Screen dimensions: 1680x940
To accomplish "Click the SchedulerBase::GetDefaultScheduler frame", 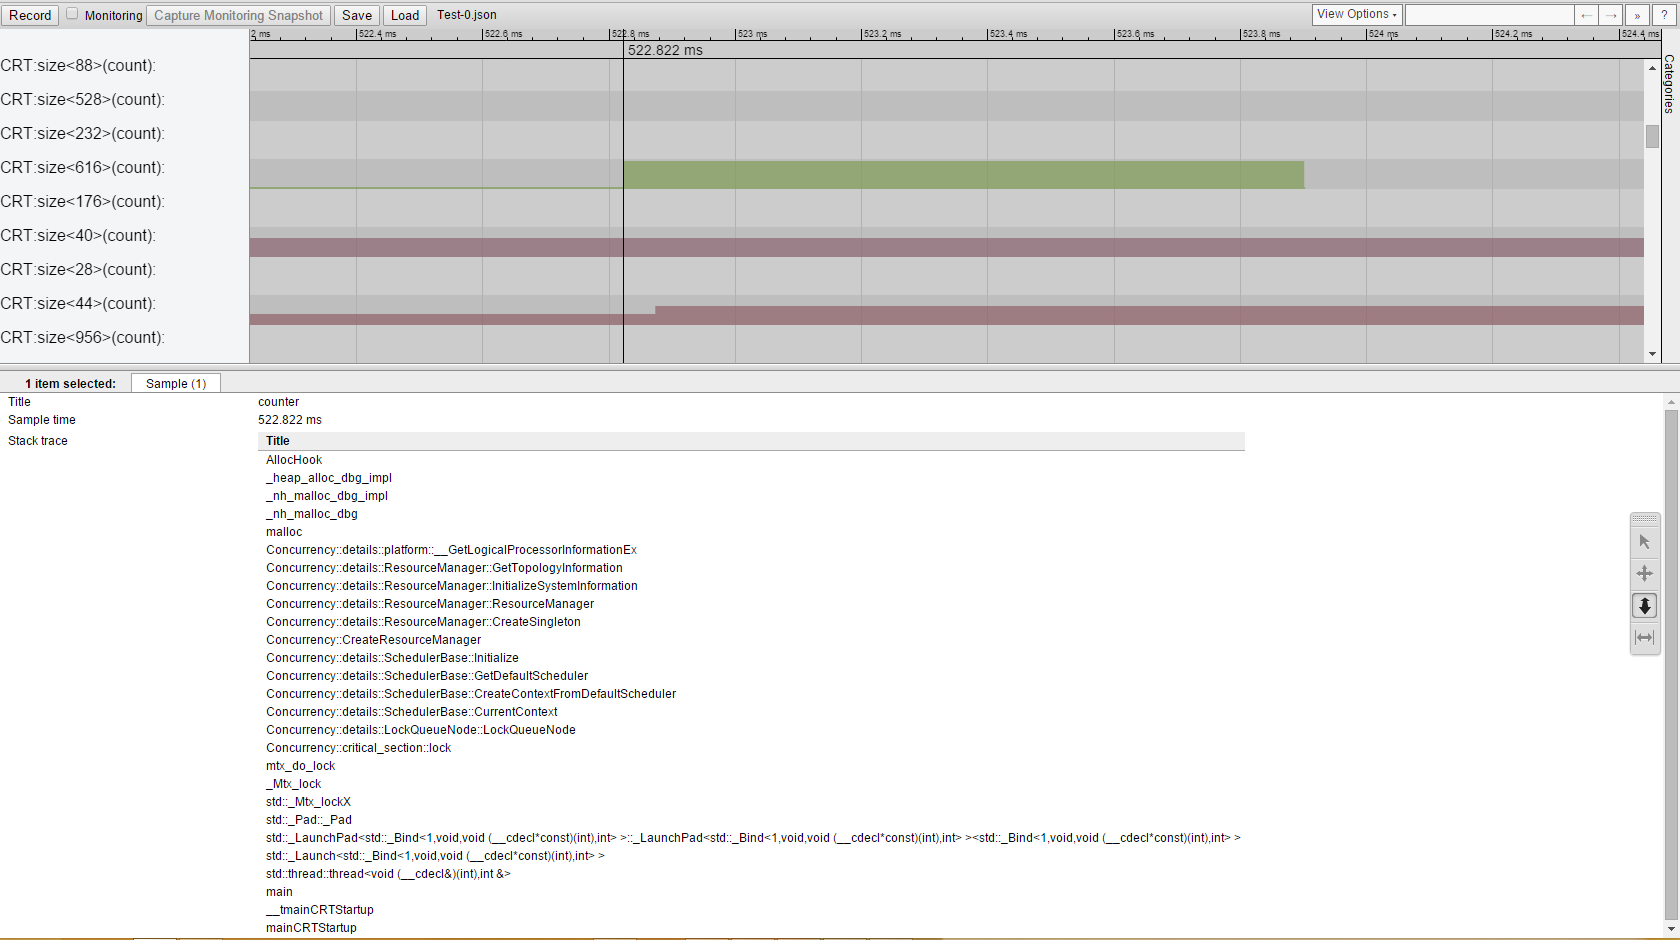I will tap(427, 676).
